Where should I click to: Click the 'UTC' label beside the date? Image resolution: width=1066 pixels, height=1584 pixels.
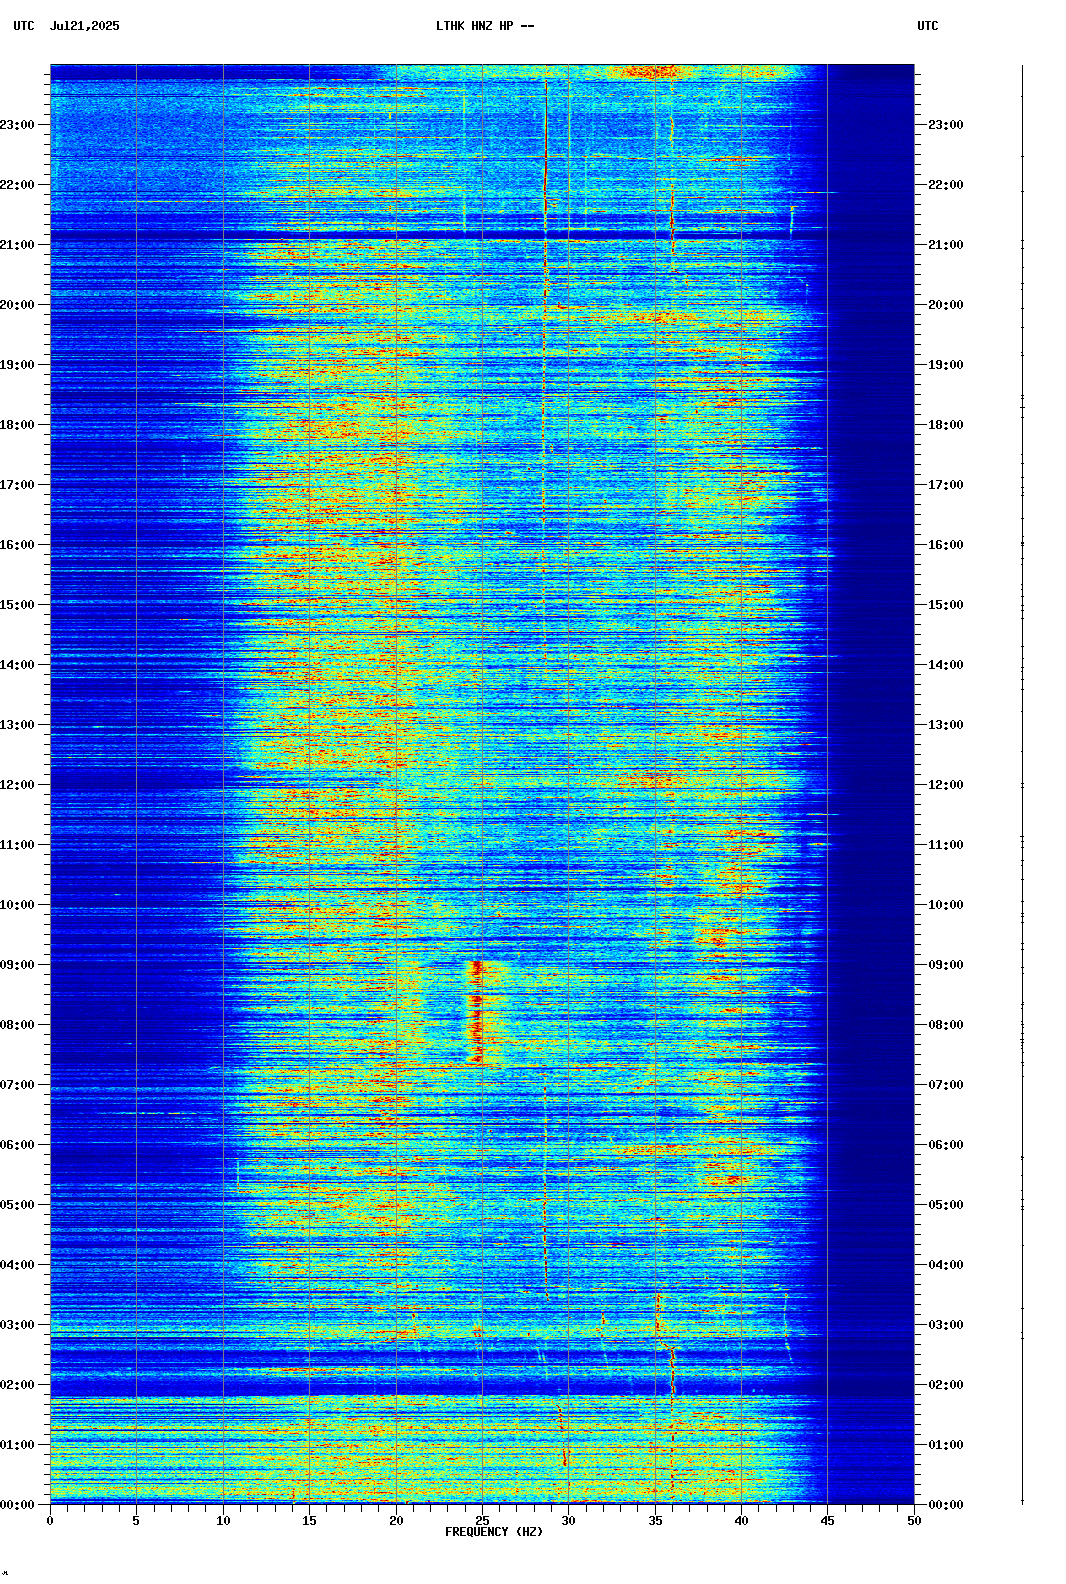24,26
